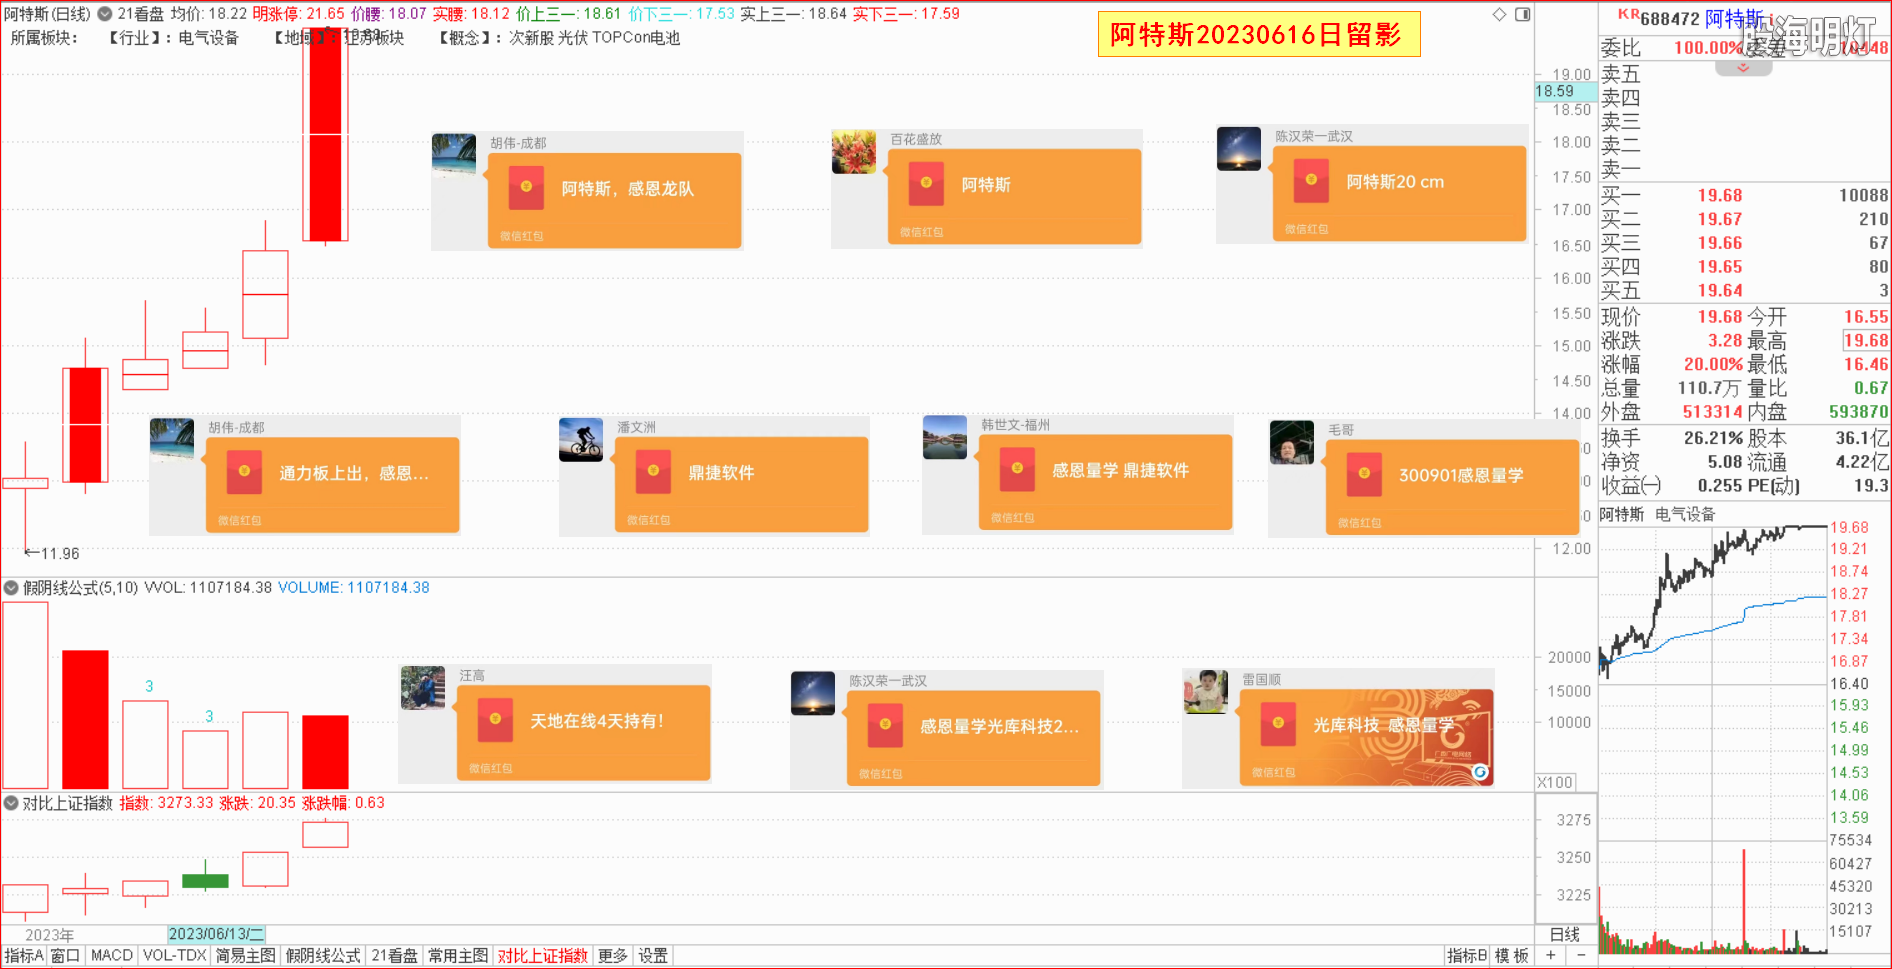Click the stock code 688472
This screenshot has width=1892, height=969.
click(1669, 19)
